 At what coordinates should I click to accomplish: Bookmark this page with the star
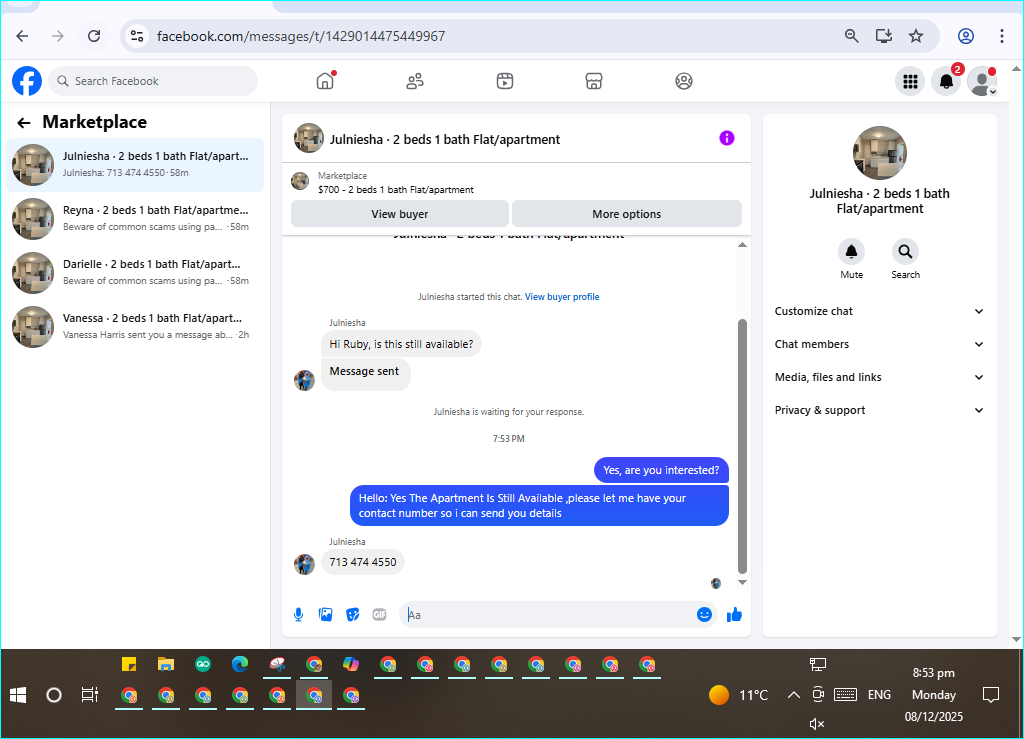pyautogui.click(x=916, y=36)
